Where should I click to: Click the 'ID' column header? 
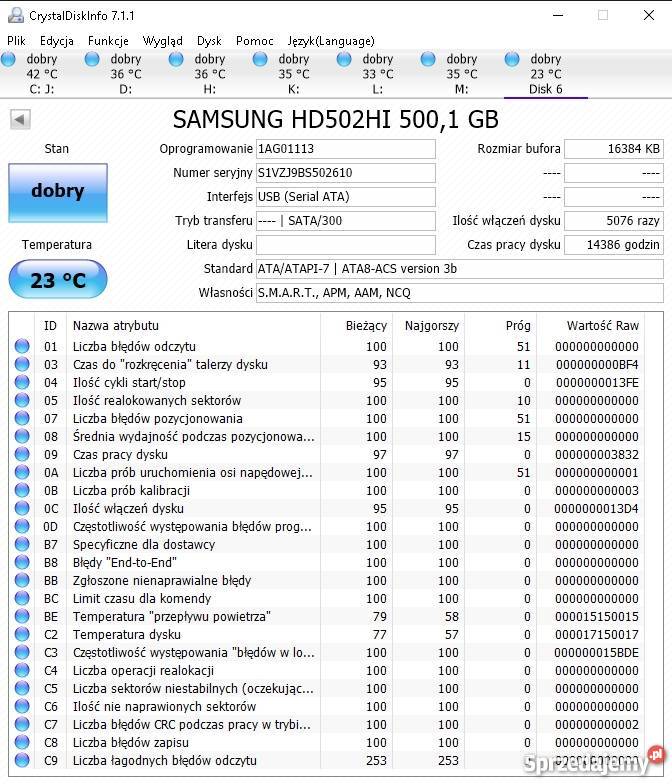point(50,326)
